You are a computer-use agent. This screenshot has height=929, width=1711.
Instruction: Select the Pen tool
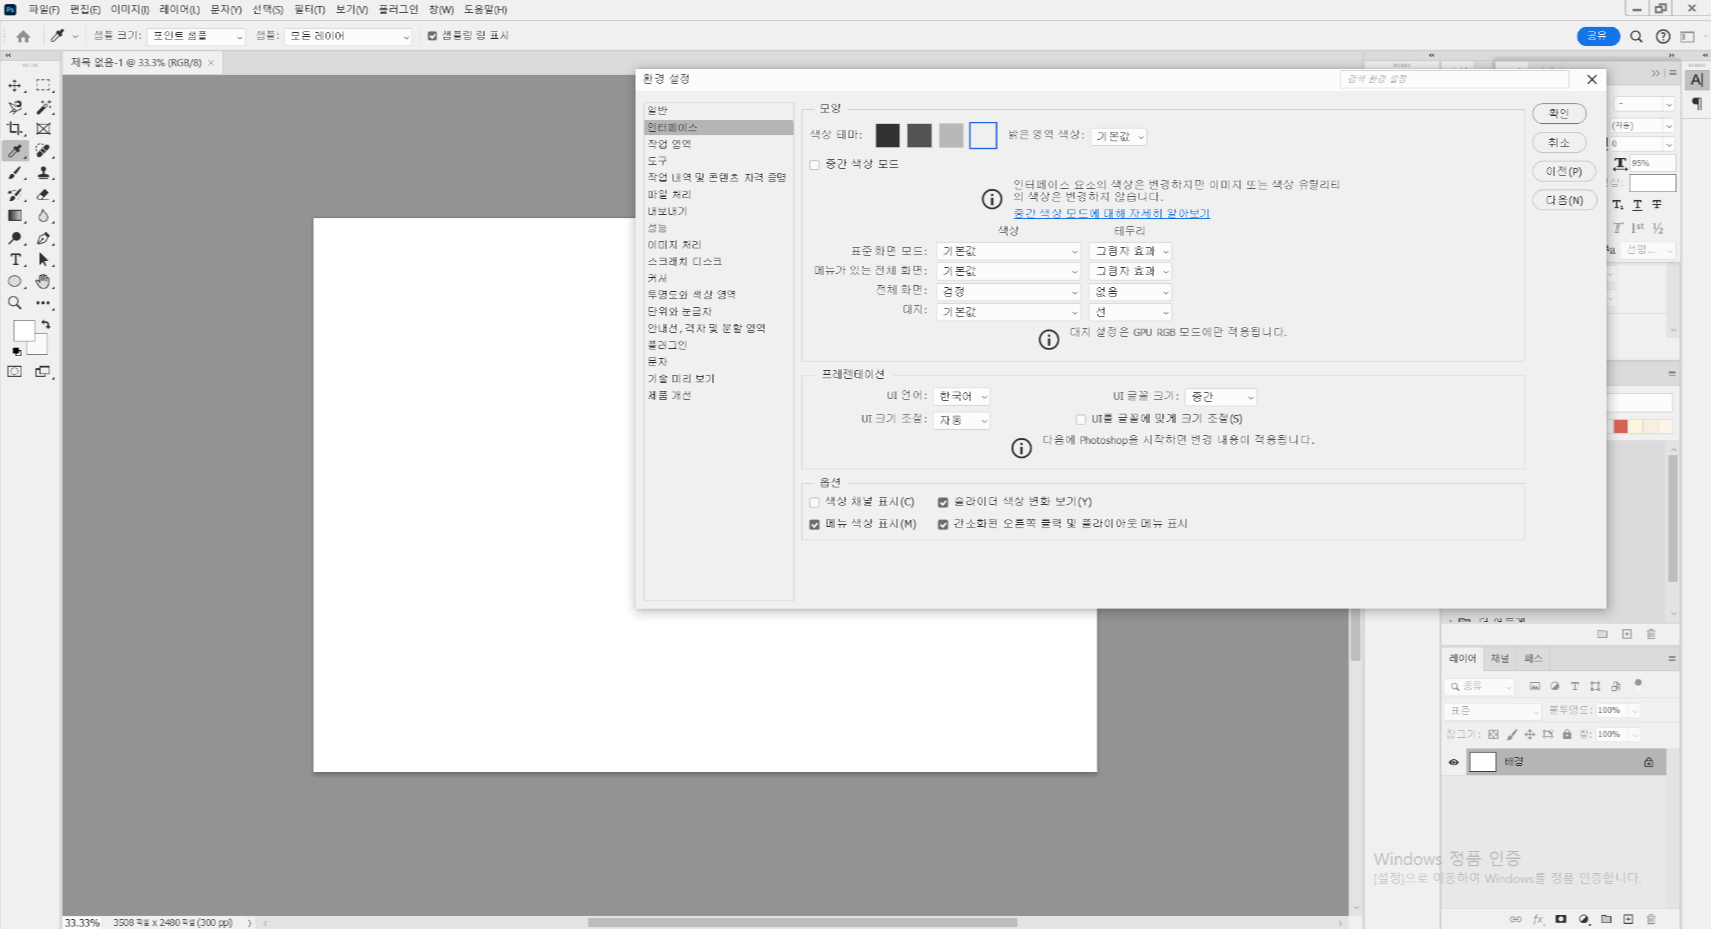[x=43, y=238]
